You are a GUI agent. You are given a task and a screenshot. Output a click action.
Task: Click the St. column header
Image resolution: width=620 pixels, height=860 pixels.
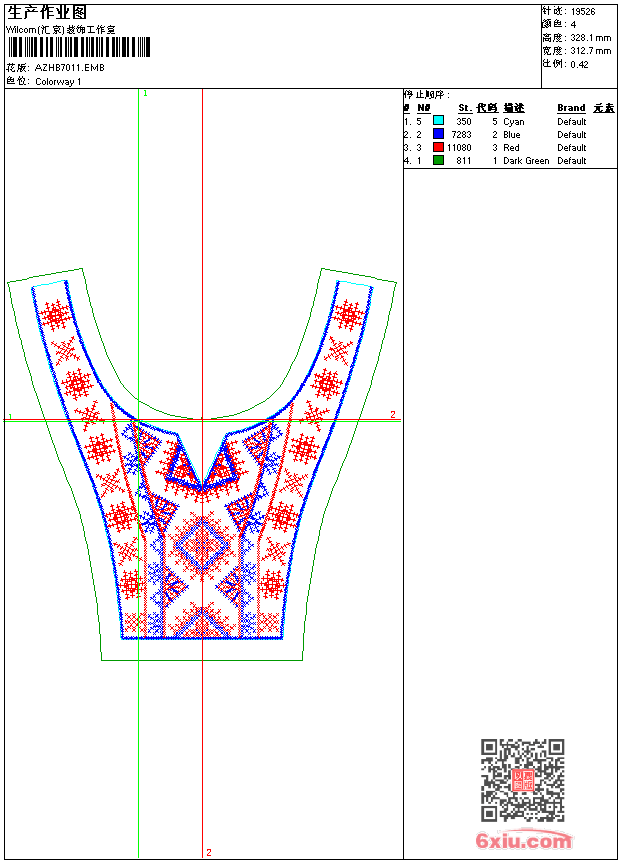pos(465,108)
